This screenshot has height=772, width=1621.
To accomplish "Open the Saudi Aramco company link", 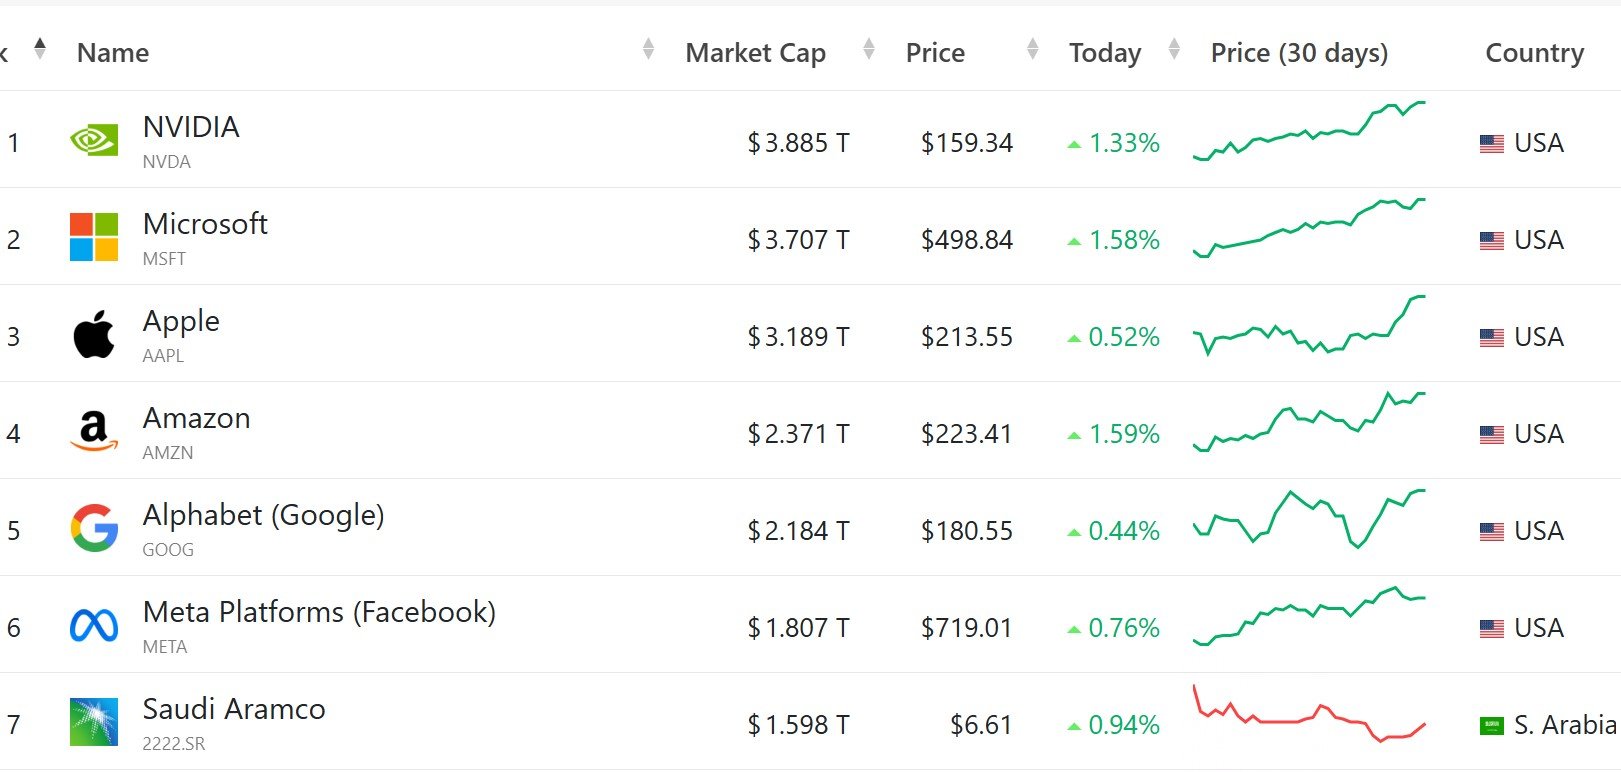I will click(234, 709).
